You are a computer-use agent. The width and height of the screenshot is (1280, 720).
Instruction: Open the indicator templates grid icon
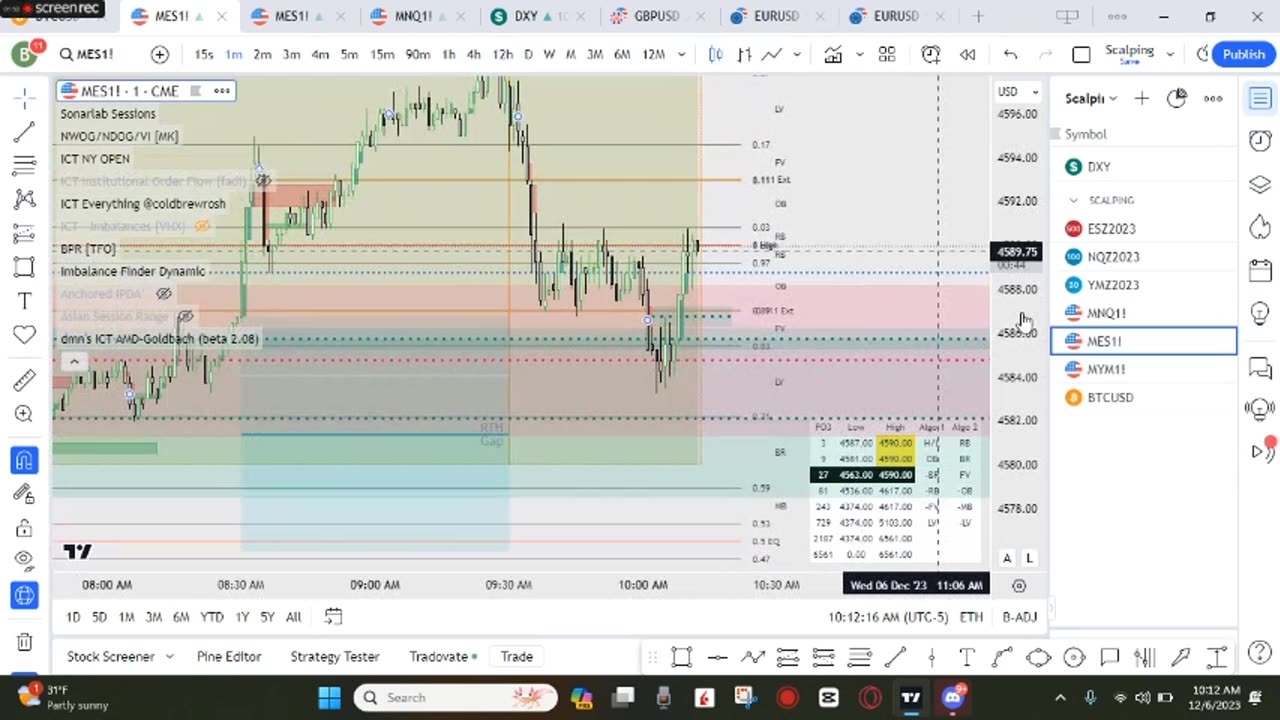pos(887,54)
